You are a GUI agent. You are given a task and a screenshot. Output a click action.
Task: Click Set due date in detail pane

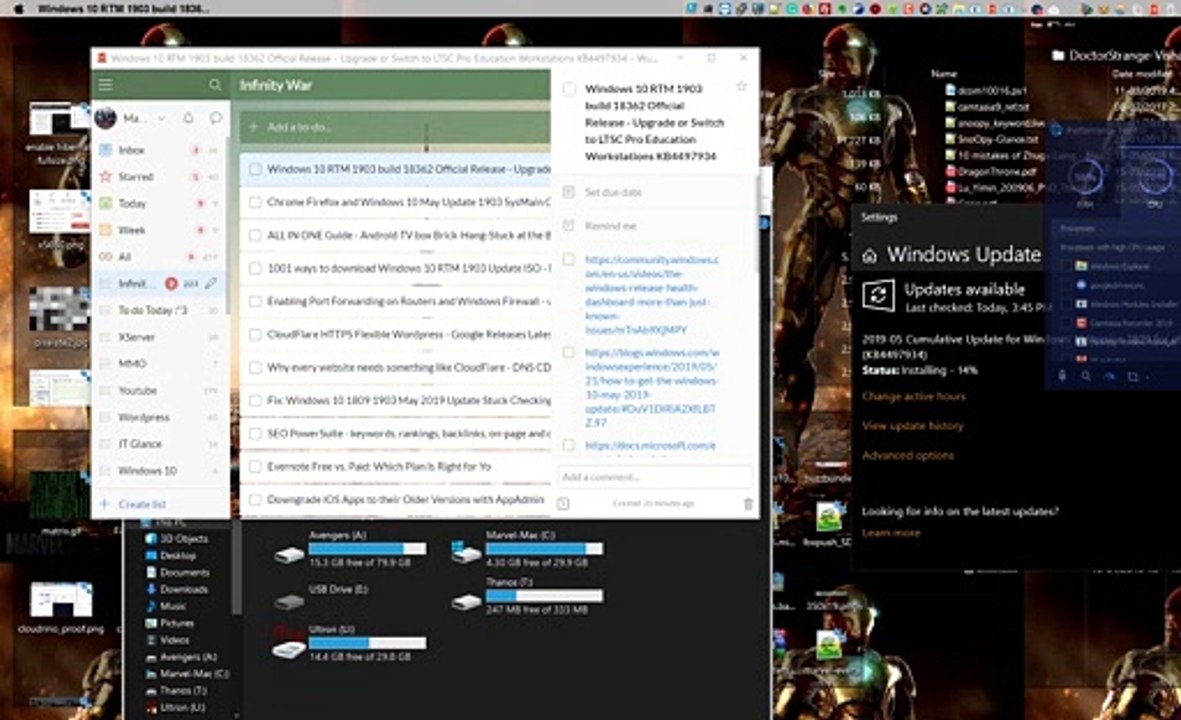pyautogui.click(x=613, y=192)
